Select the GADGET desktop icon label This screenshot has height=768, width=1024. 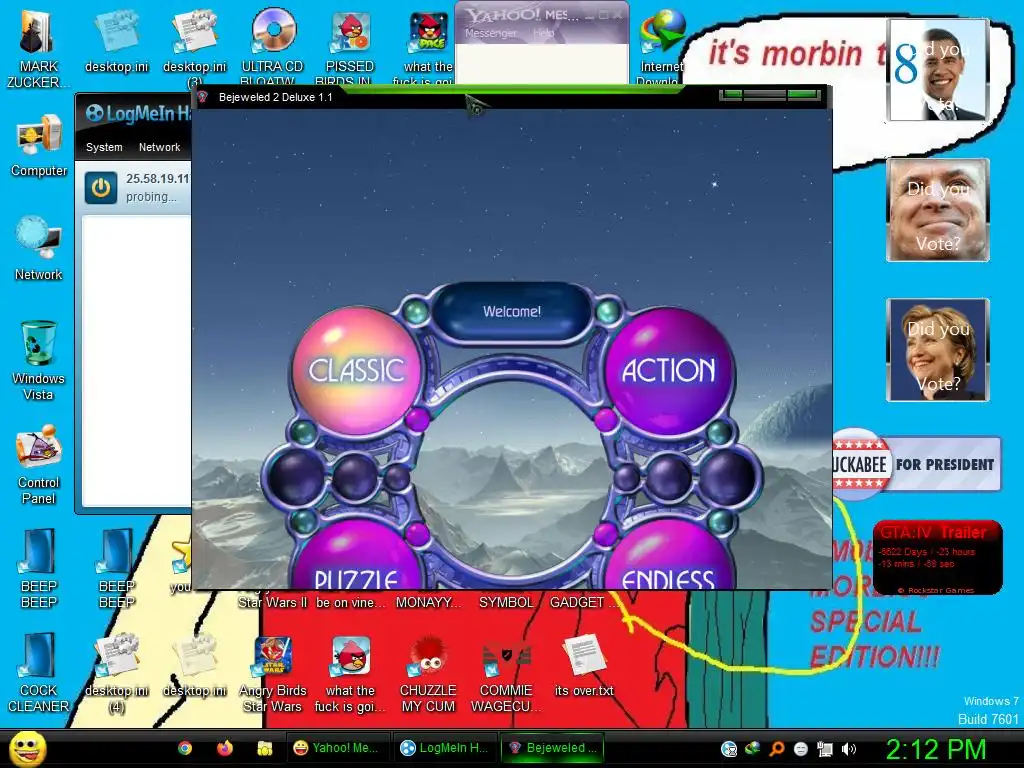tap(583, 602)
